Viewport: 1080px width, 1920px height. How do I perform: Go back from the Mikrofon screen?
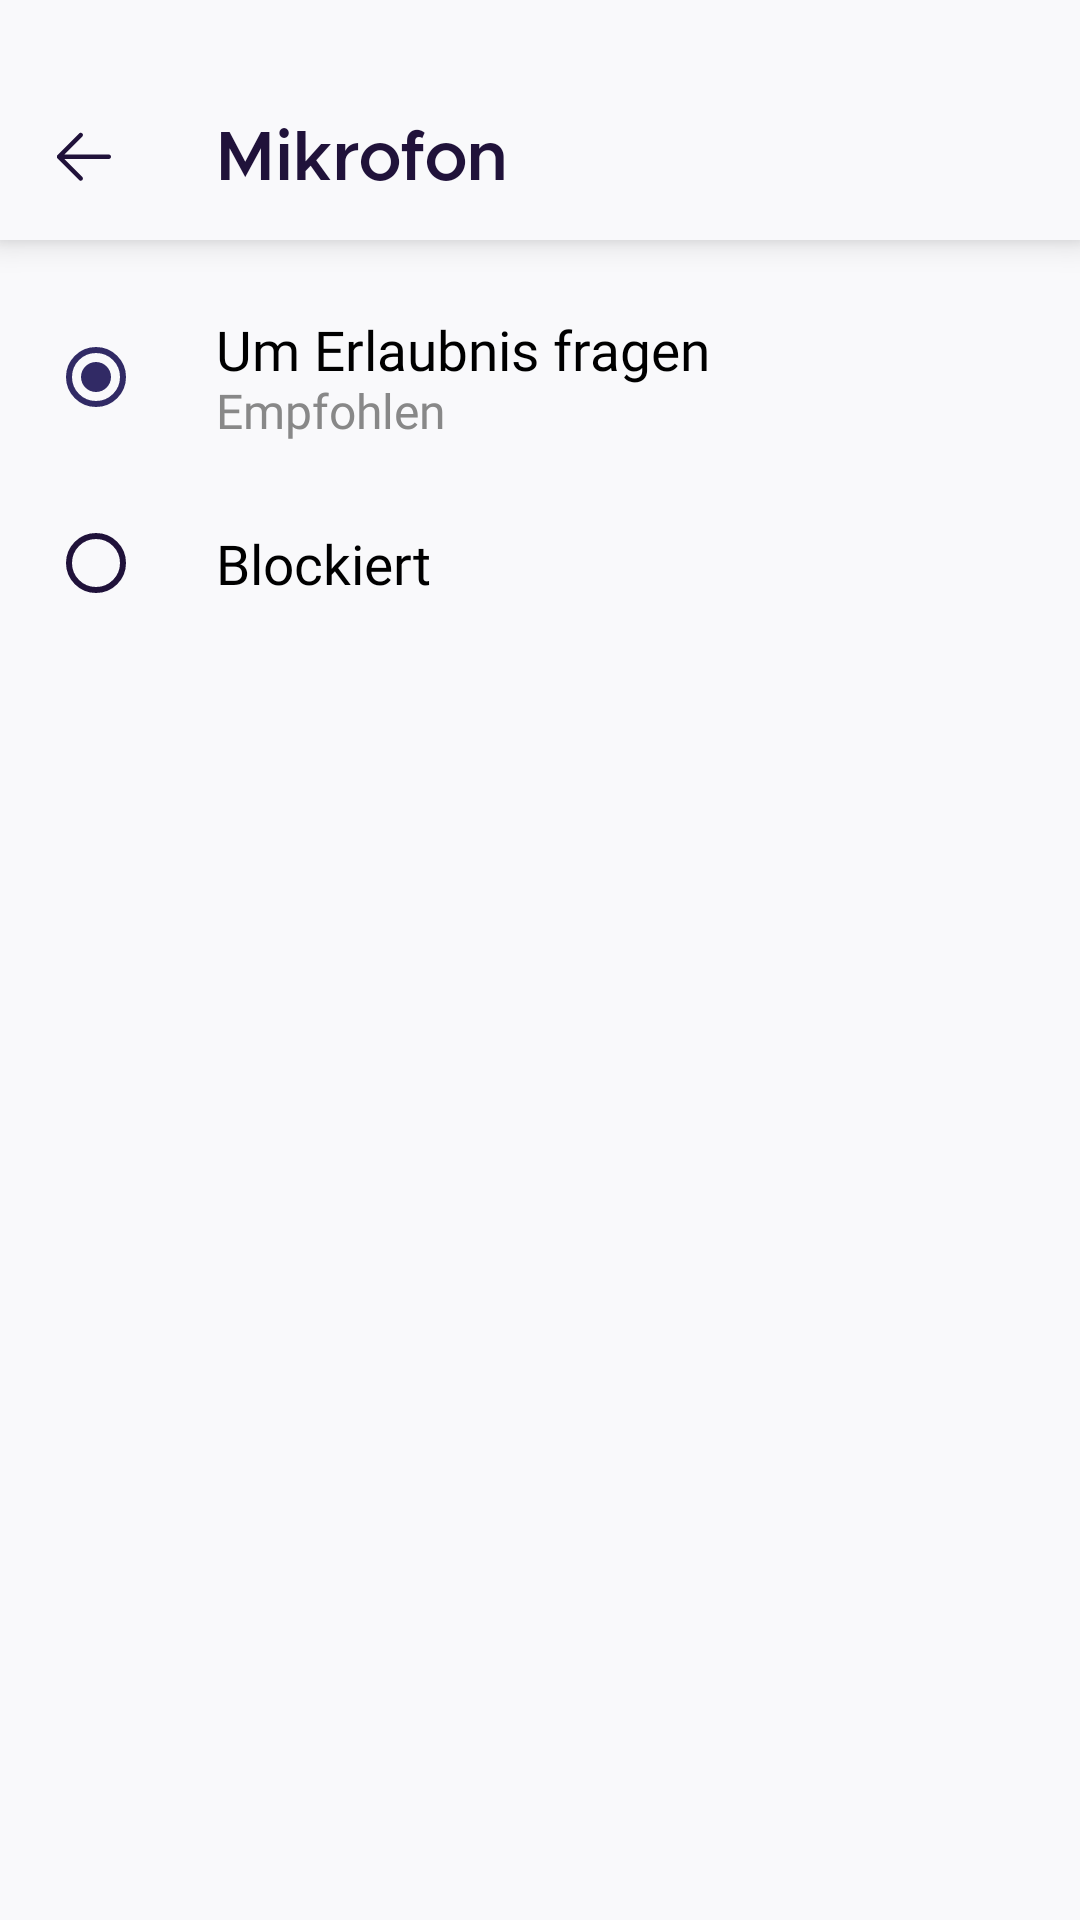click(x=84, y=157)
